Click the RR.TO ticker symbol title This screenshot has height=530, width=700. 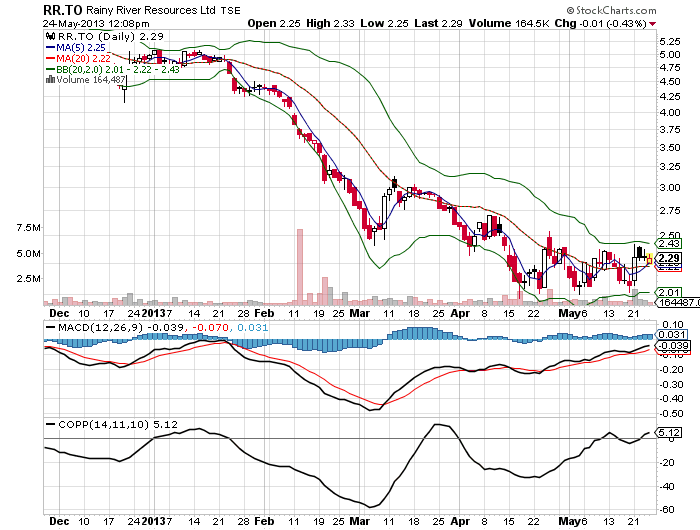(63, 10)
